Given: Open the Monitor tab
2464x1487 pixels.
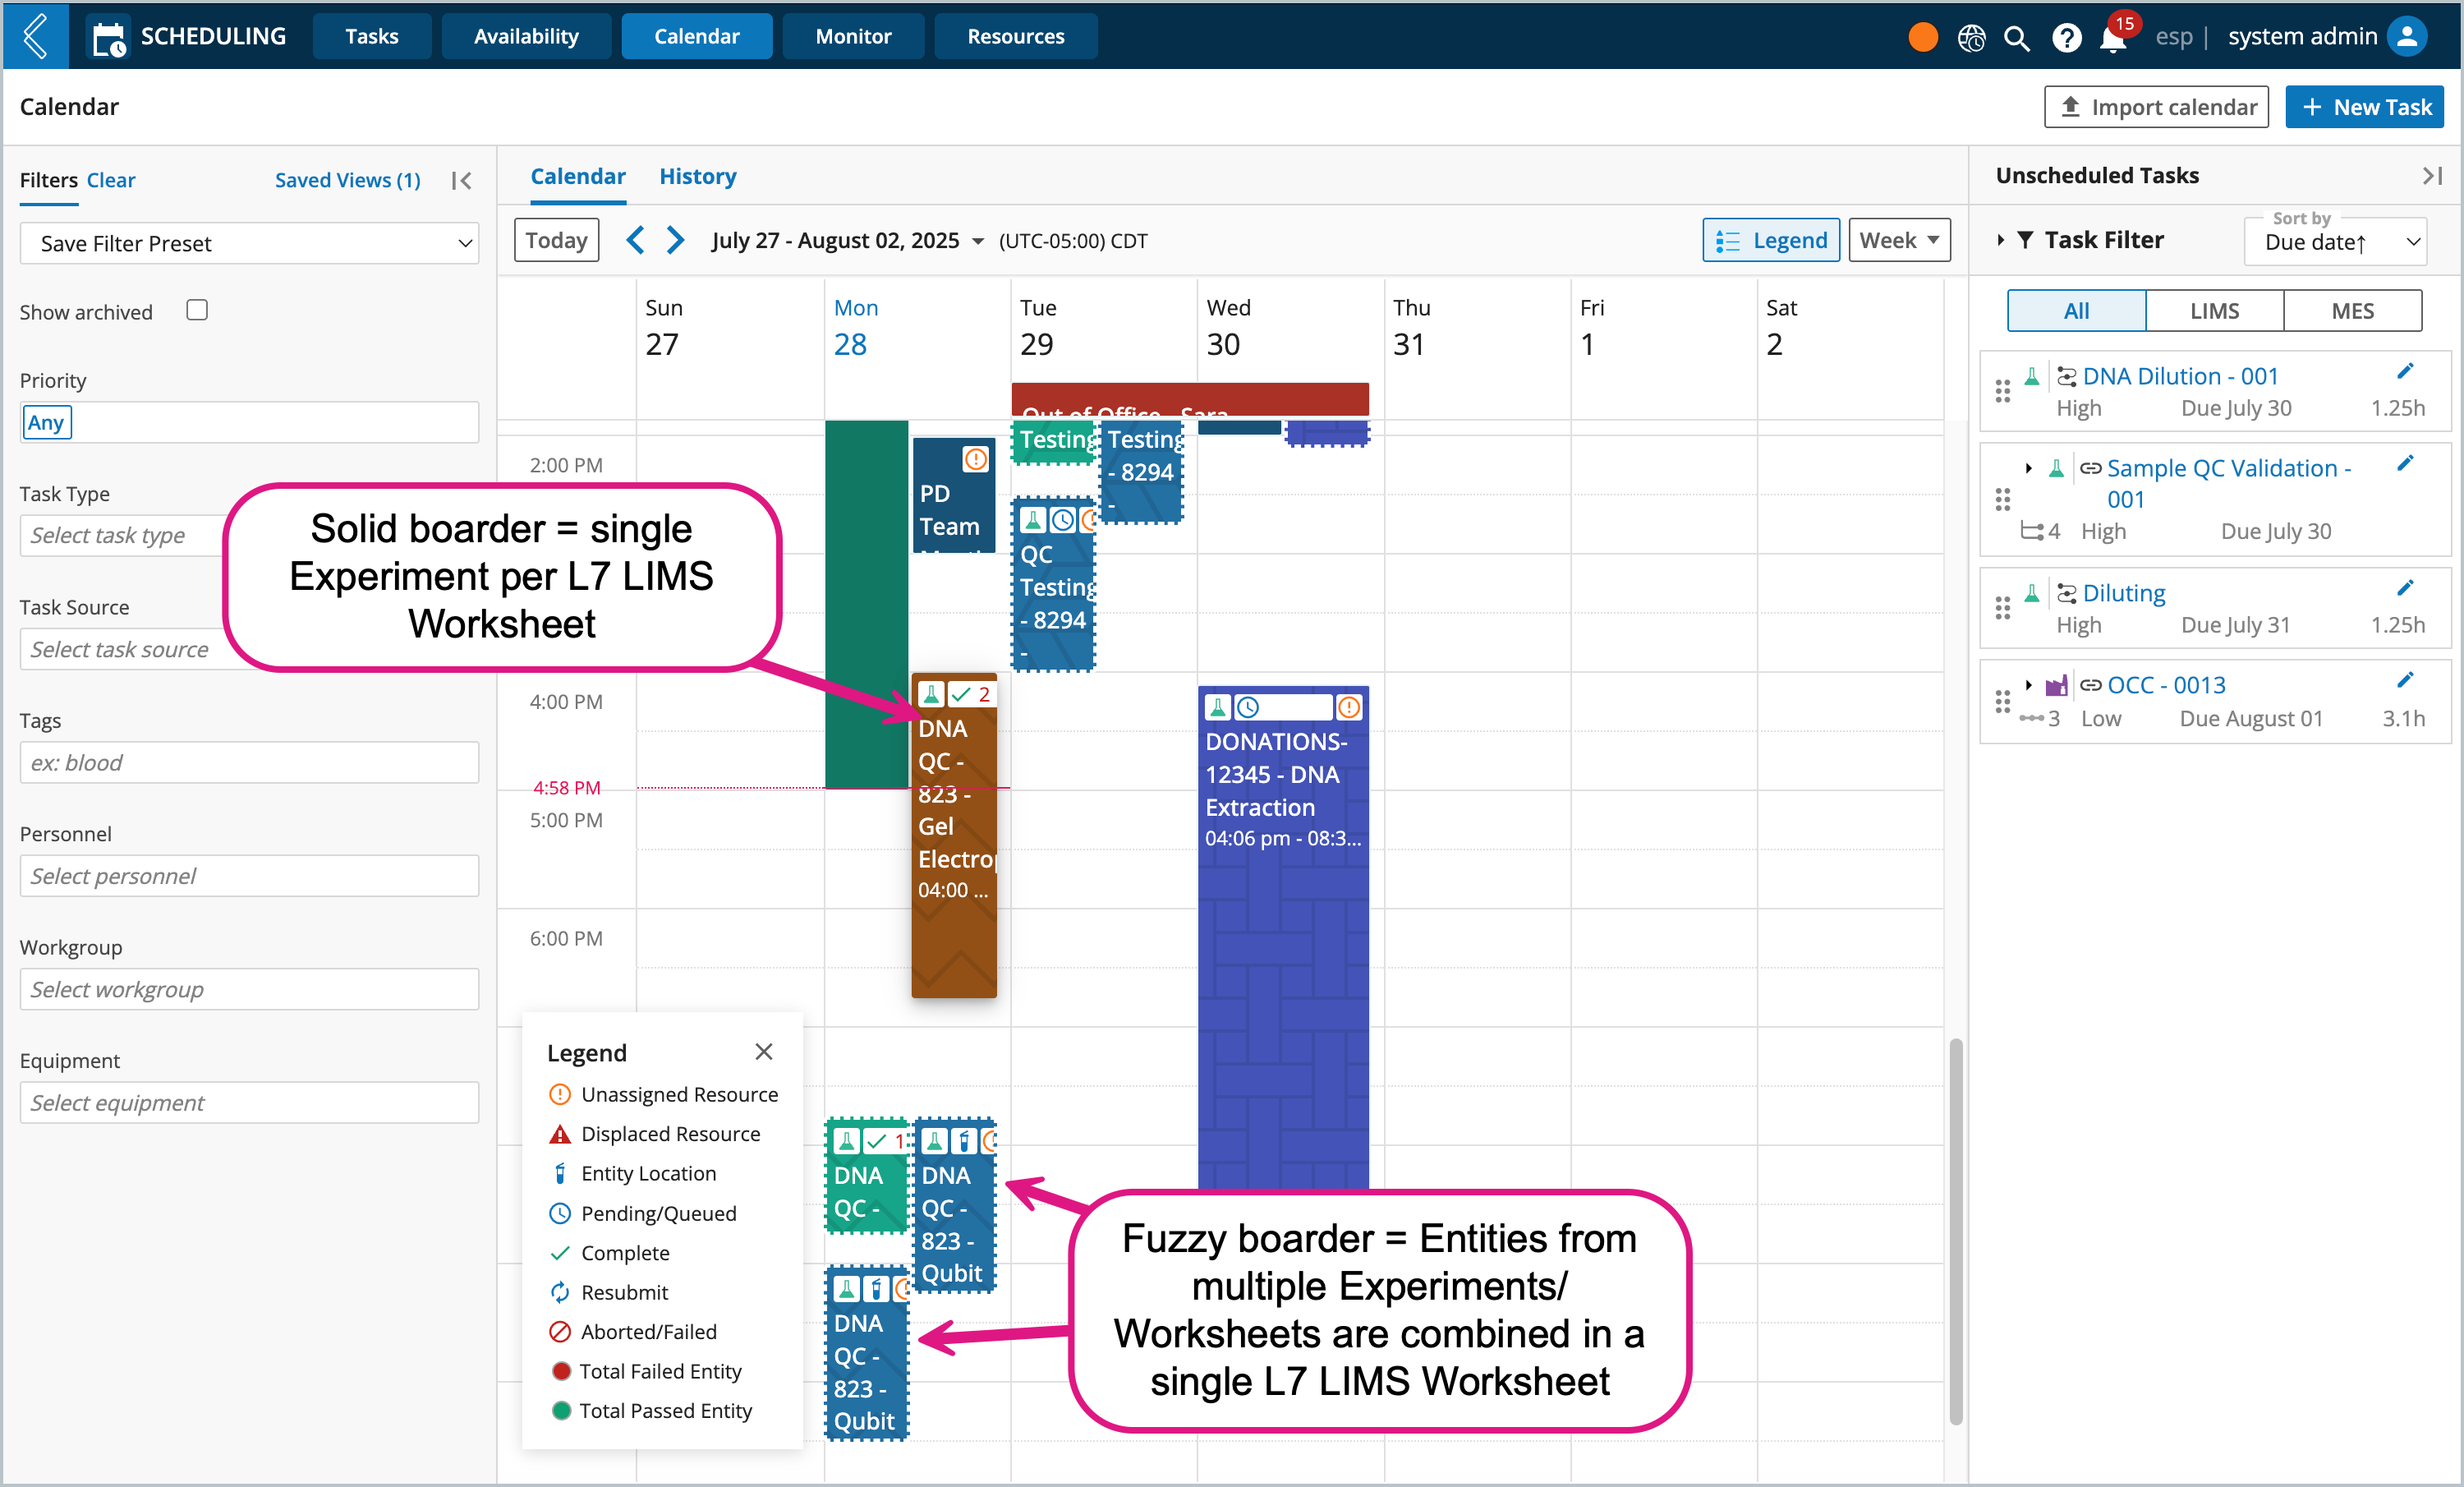Looking at the screenshot, I should coord(853,36).
